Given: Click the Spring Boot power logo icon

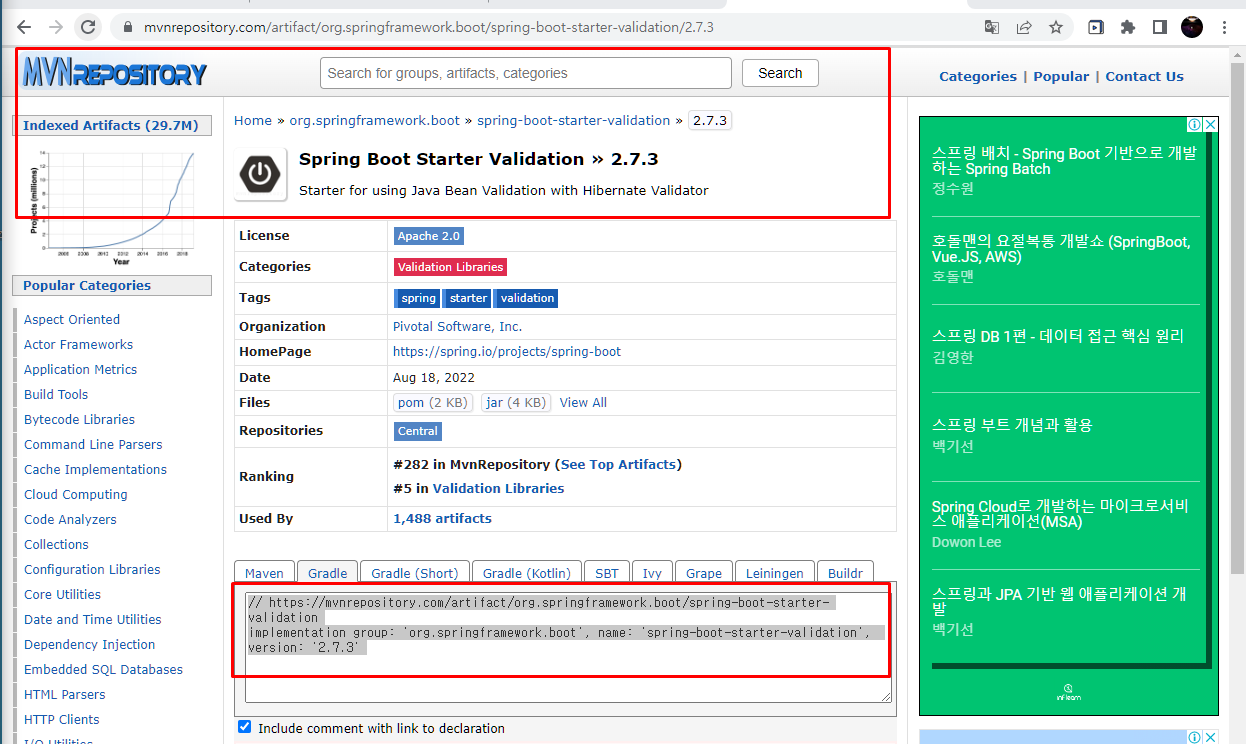Looking at the screenshot, I should [260, 174].
